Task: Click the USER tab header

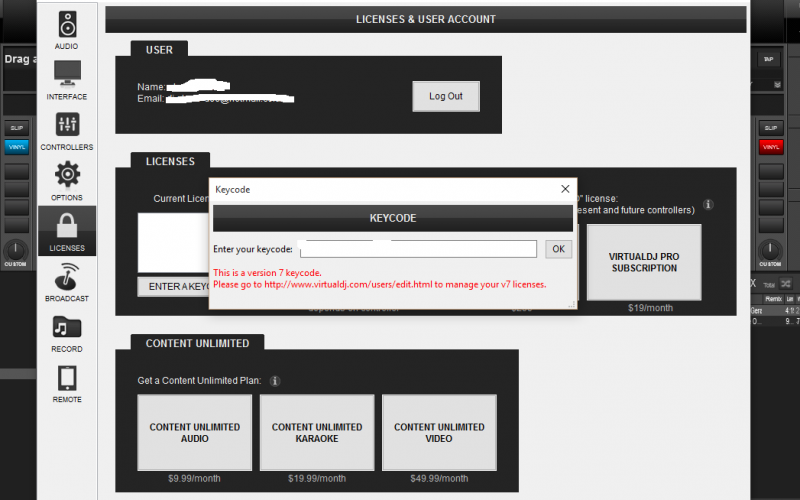Action: 159,49
